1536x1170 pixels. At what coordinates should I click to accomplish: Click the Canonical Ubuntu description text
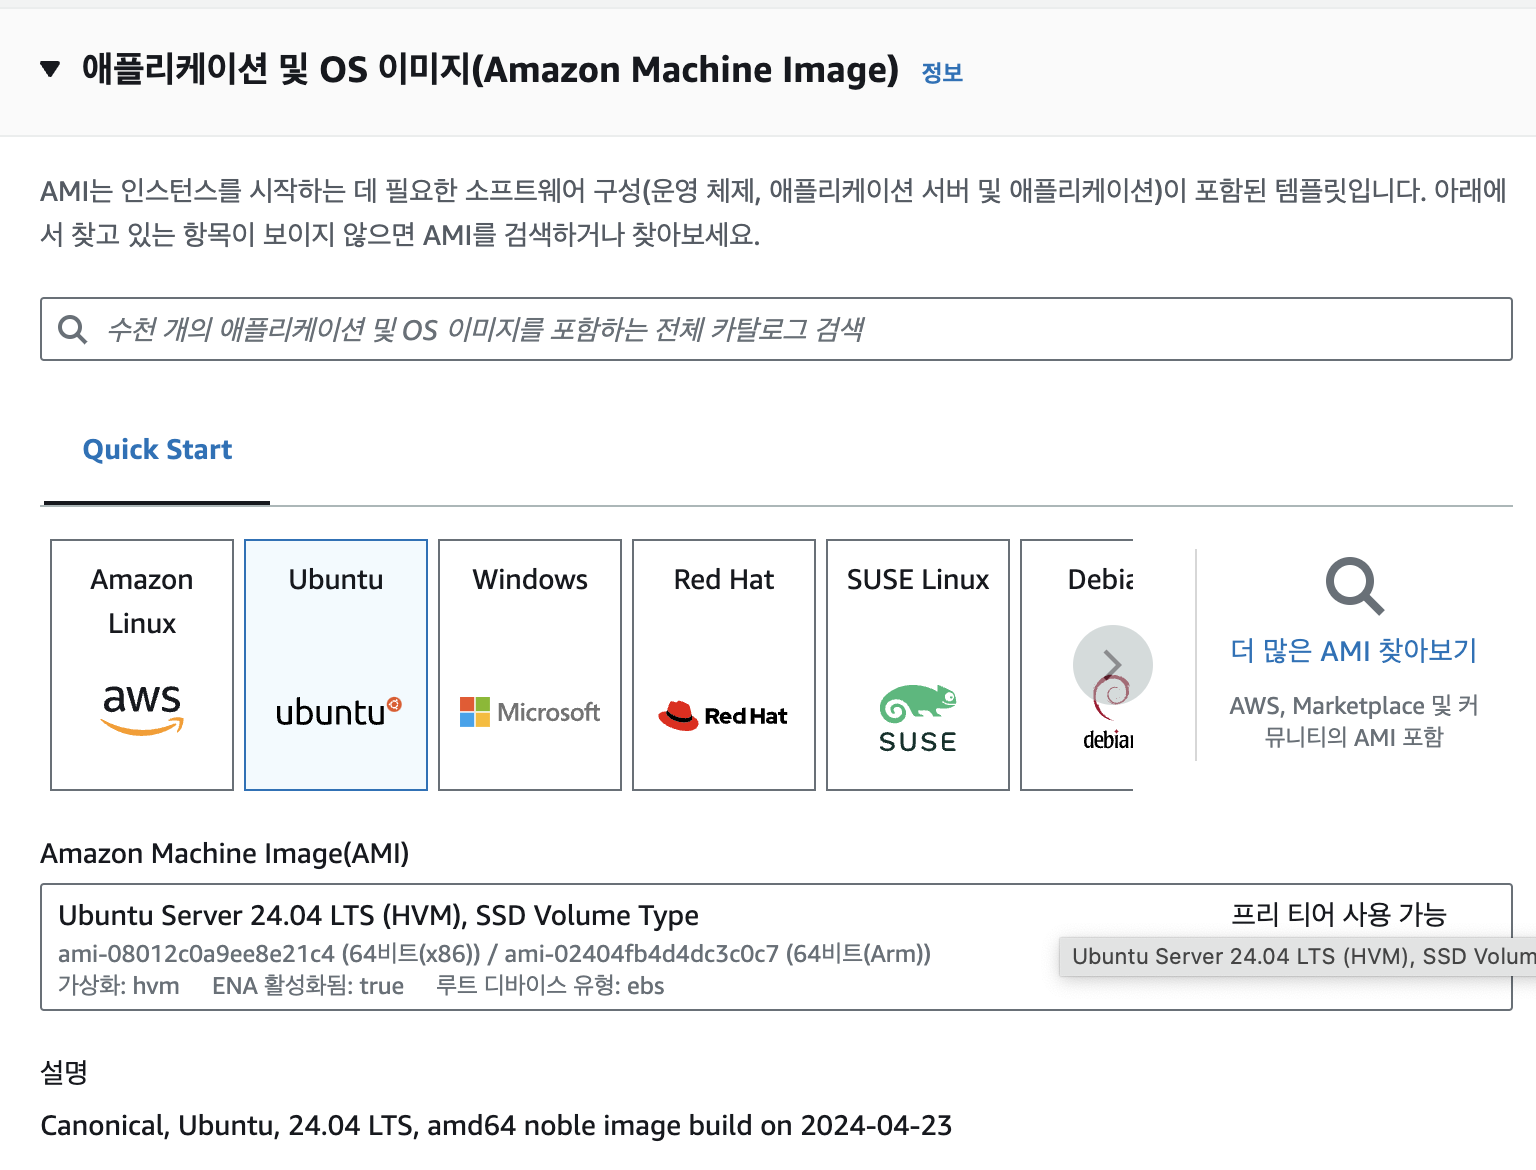496,1126
